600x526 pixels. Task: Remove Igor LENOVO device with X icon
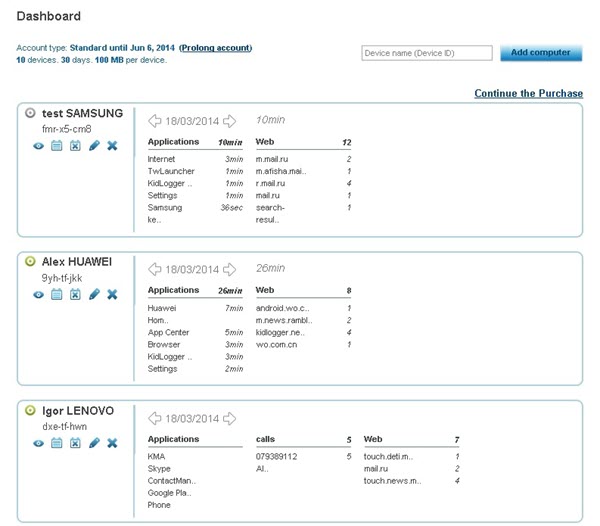[112, 443]
